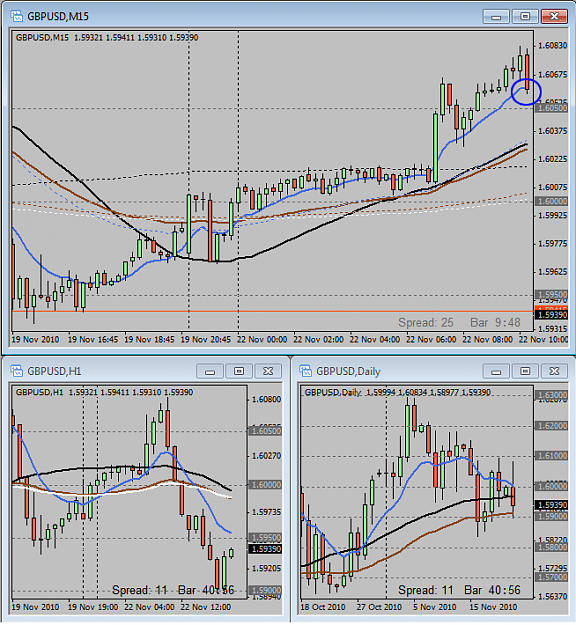The height and width of the screenshot is (625, 576).
Task: Click the M15 chart OHLC header line
Action: 107,37
